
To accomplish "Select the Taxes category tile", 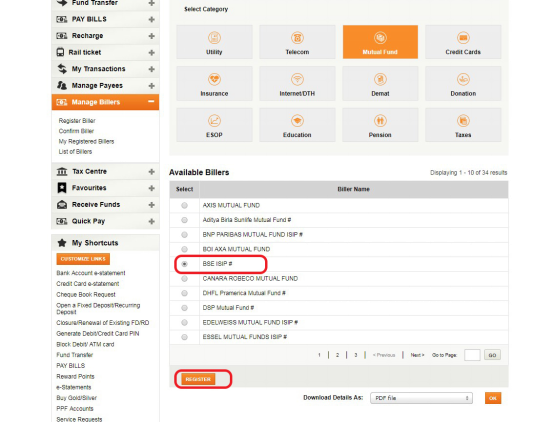I will 463,125.
